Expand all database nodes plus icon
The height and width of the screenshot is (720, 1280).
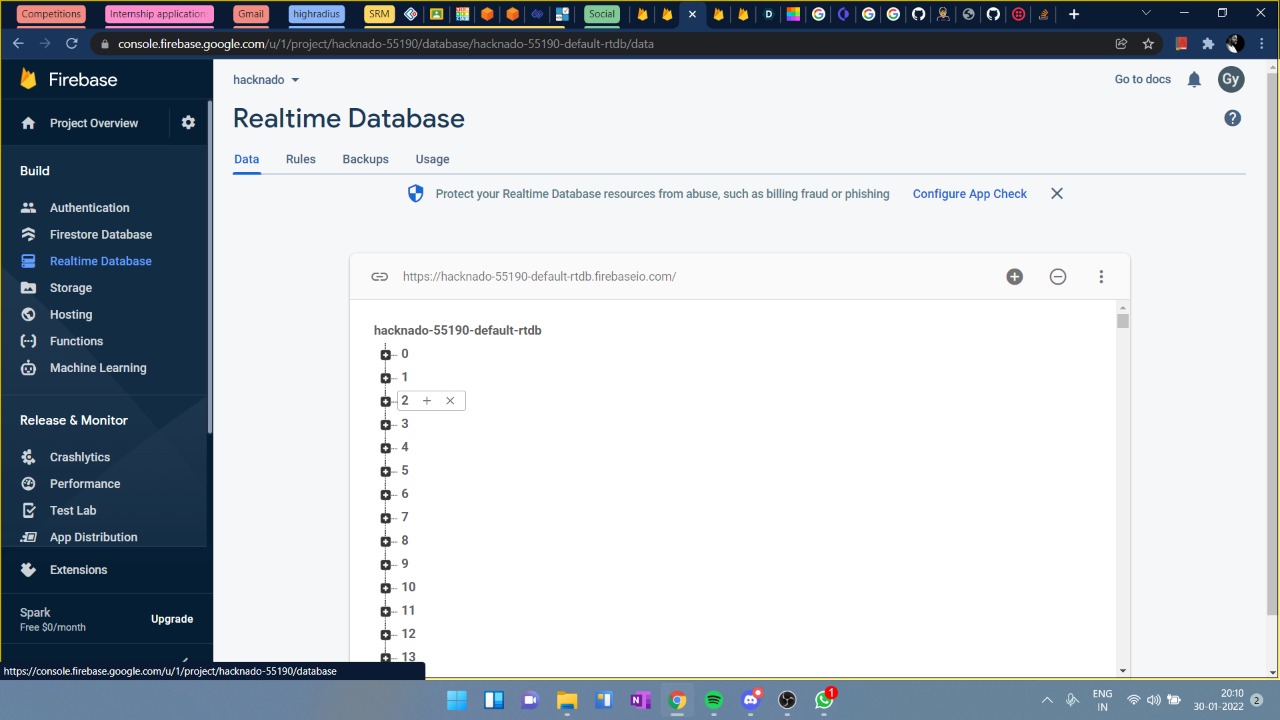tap(1014, 277)
